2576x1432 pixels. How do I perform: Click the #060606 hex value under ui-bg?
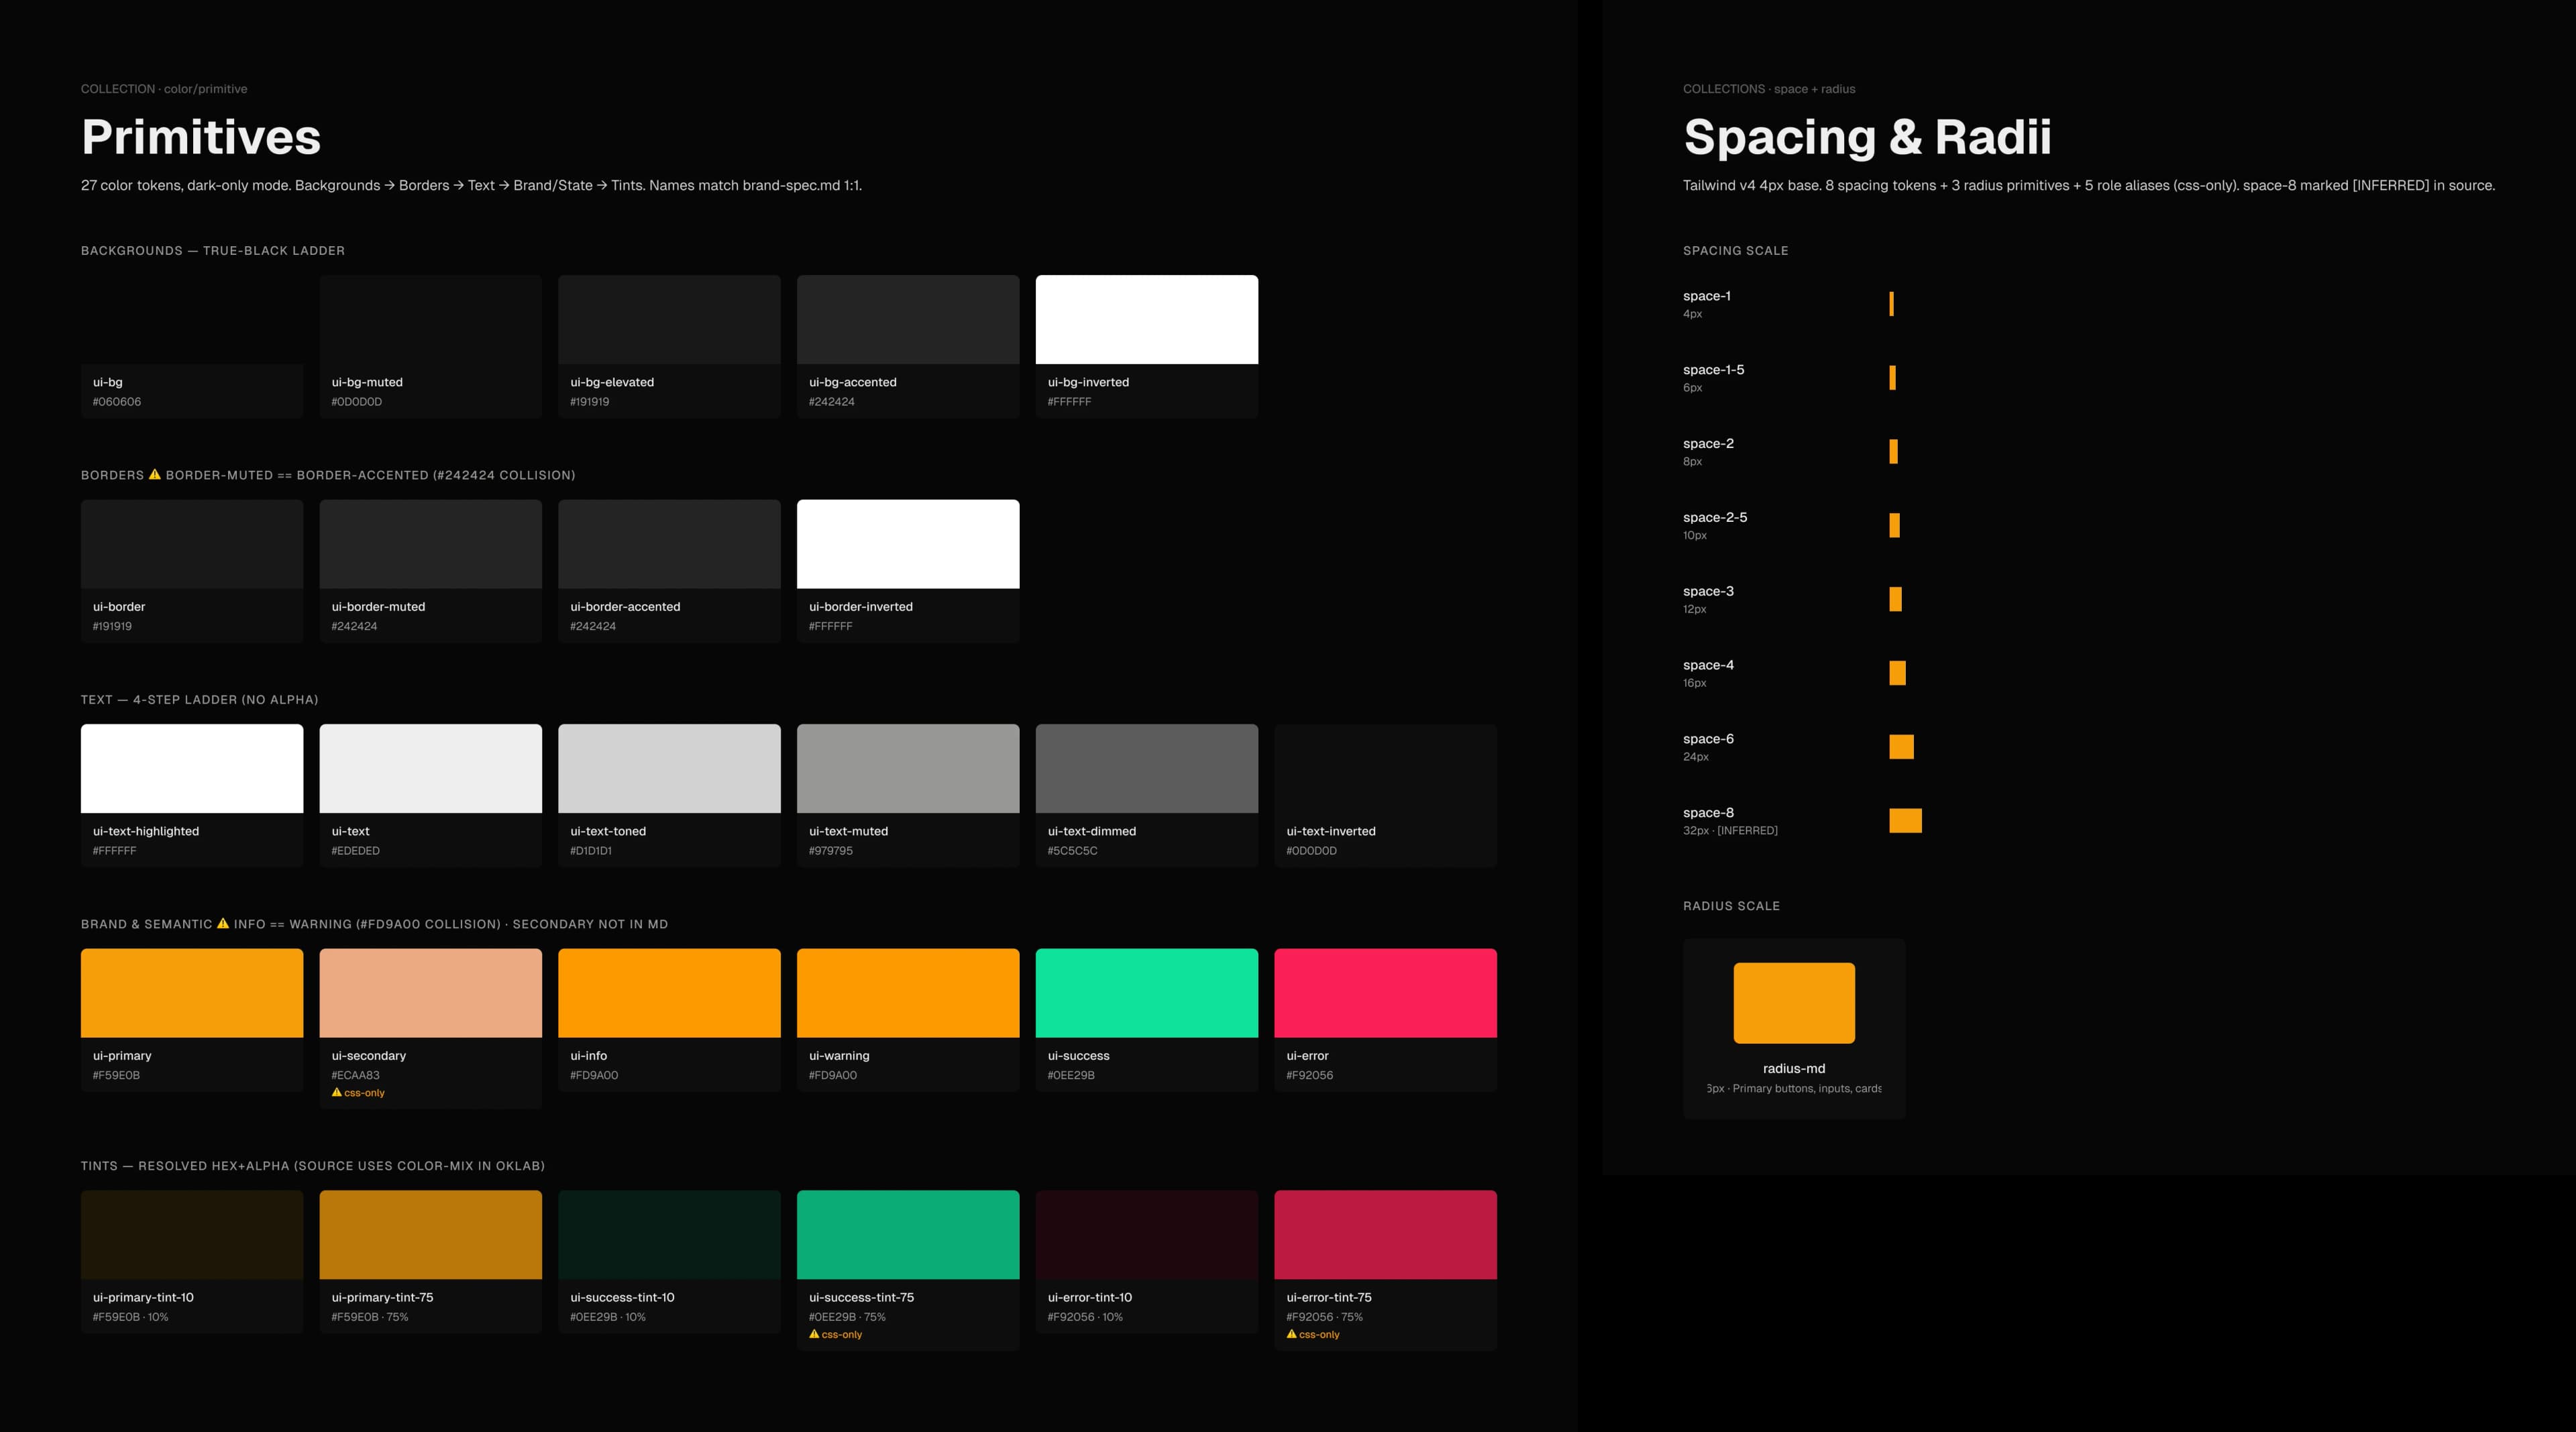point(117,402)
